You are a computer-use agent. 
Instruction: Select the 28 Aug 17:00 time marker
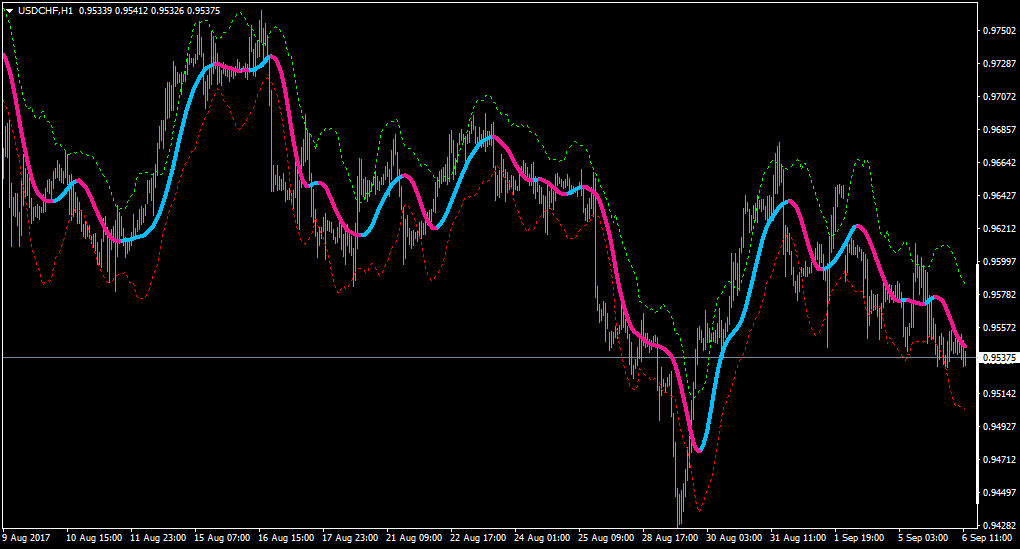pos(670,538)
